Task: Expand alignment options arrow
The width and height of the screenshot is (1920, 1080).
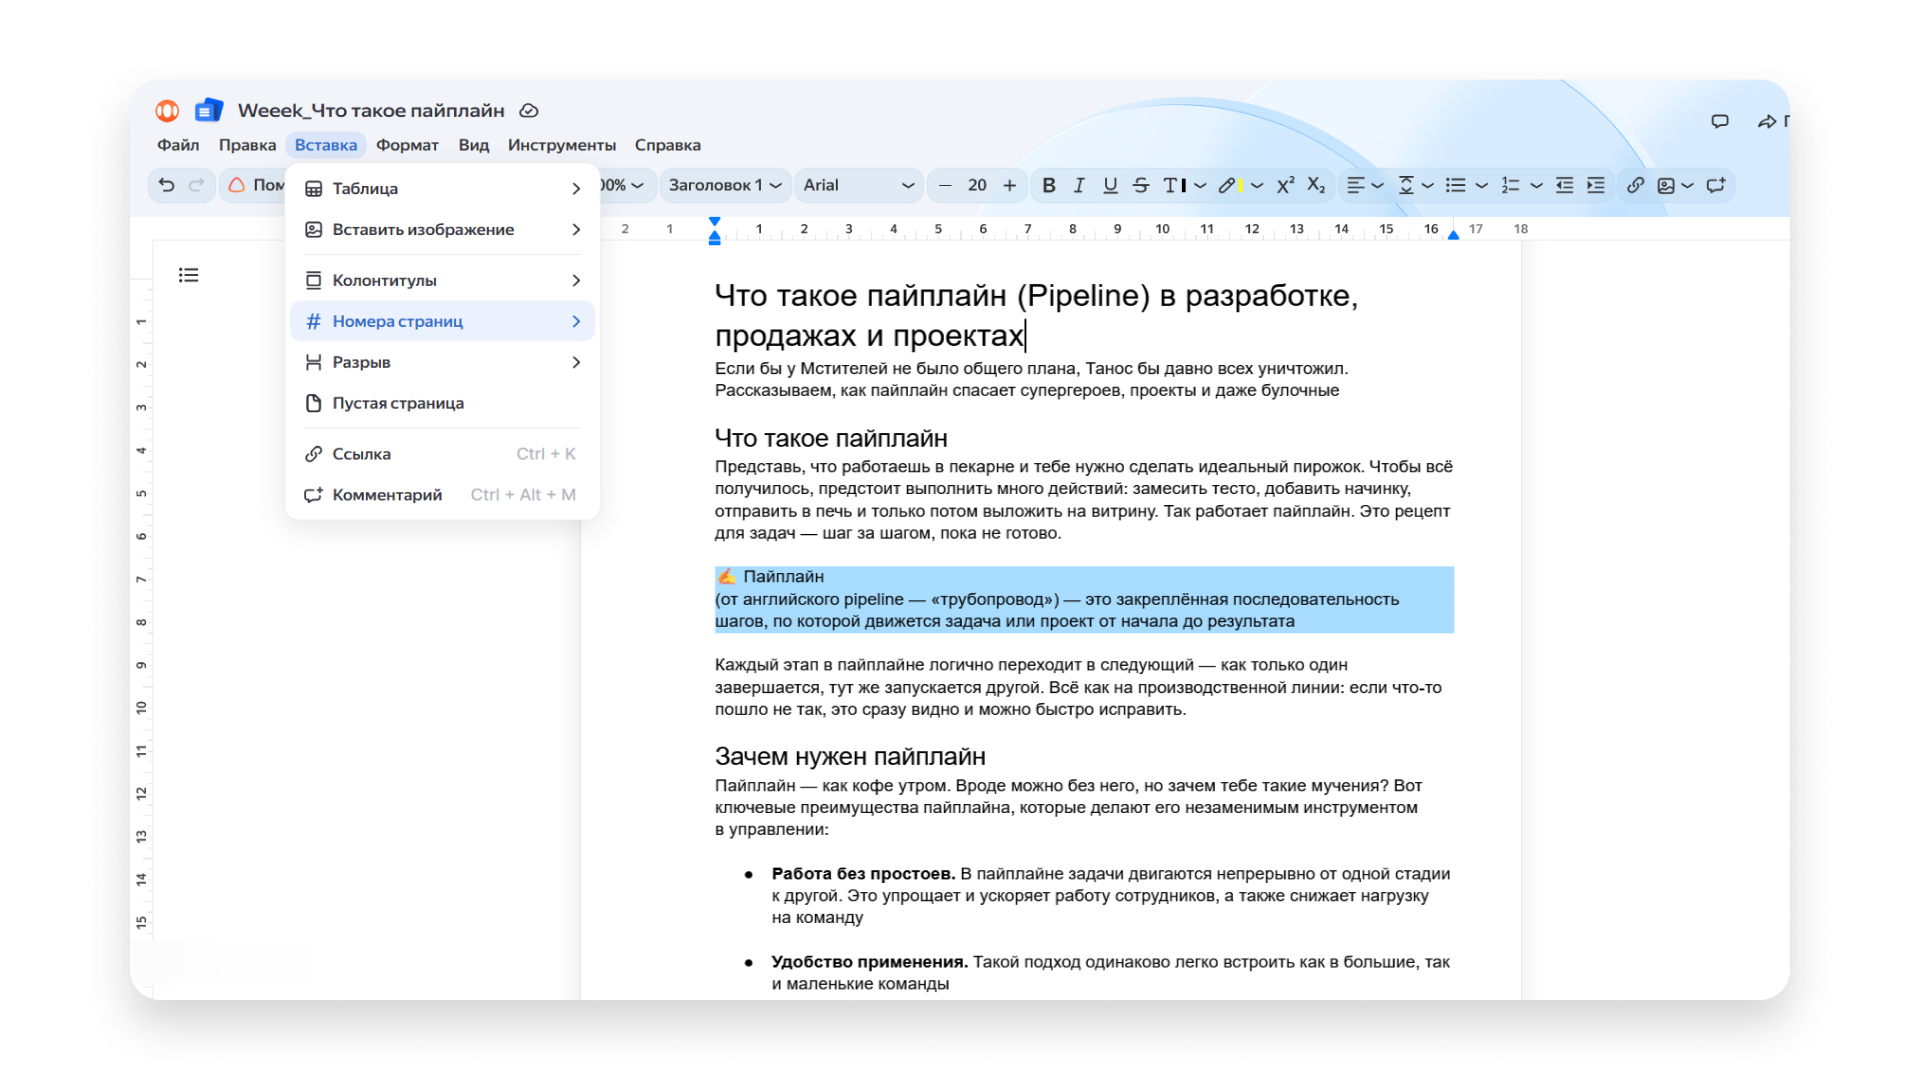Action: [1378, 186]
